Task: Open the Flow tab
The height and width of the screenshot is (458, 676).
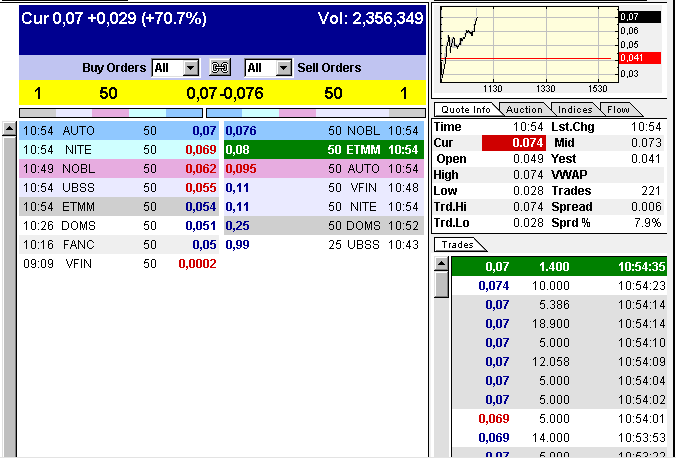Action: coord(617,109)
